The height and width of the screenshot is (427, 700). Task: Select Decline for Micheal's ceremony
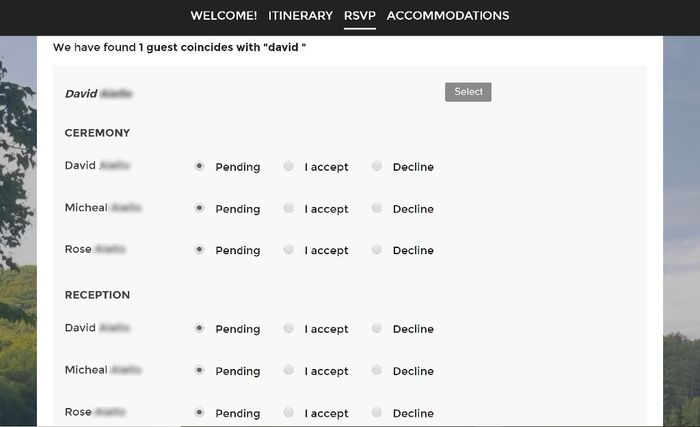(x=377, y=208)
